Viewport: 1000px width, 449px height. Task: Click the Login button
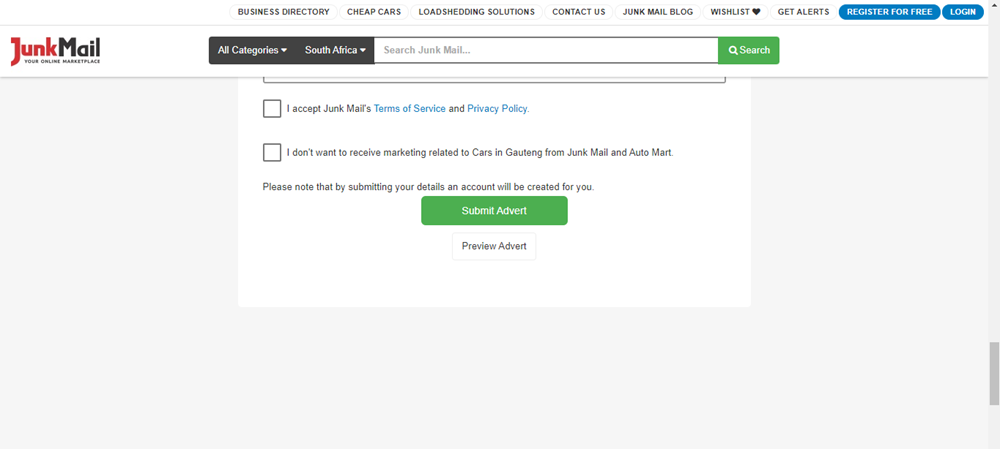click(x=962, y=12)
